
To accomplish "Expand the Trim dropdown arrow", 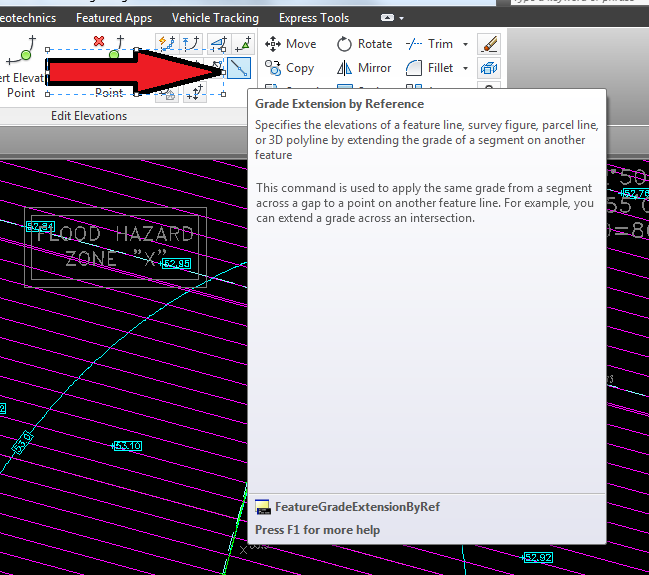I will click(x=465, y=44).
